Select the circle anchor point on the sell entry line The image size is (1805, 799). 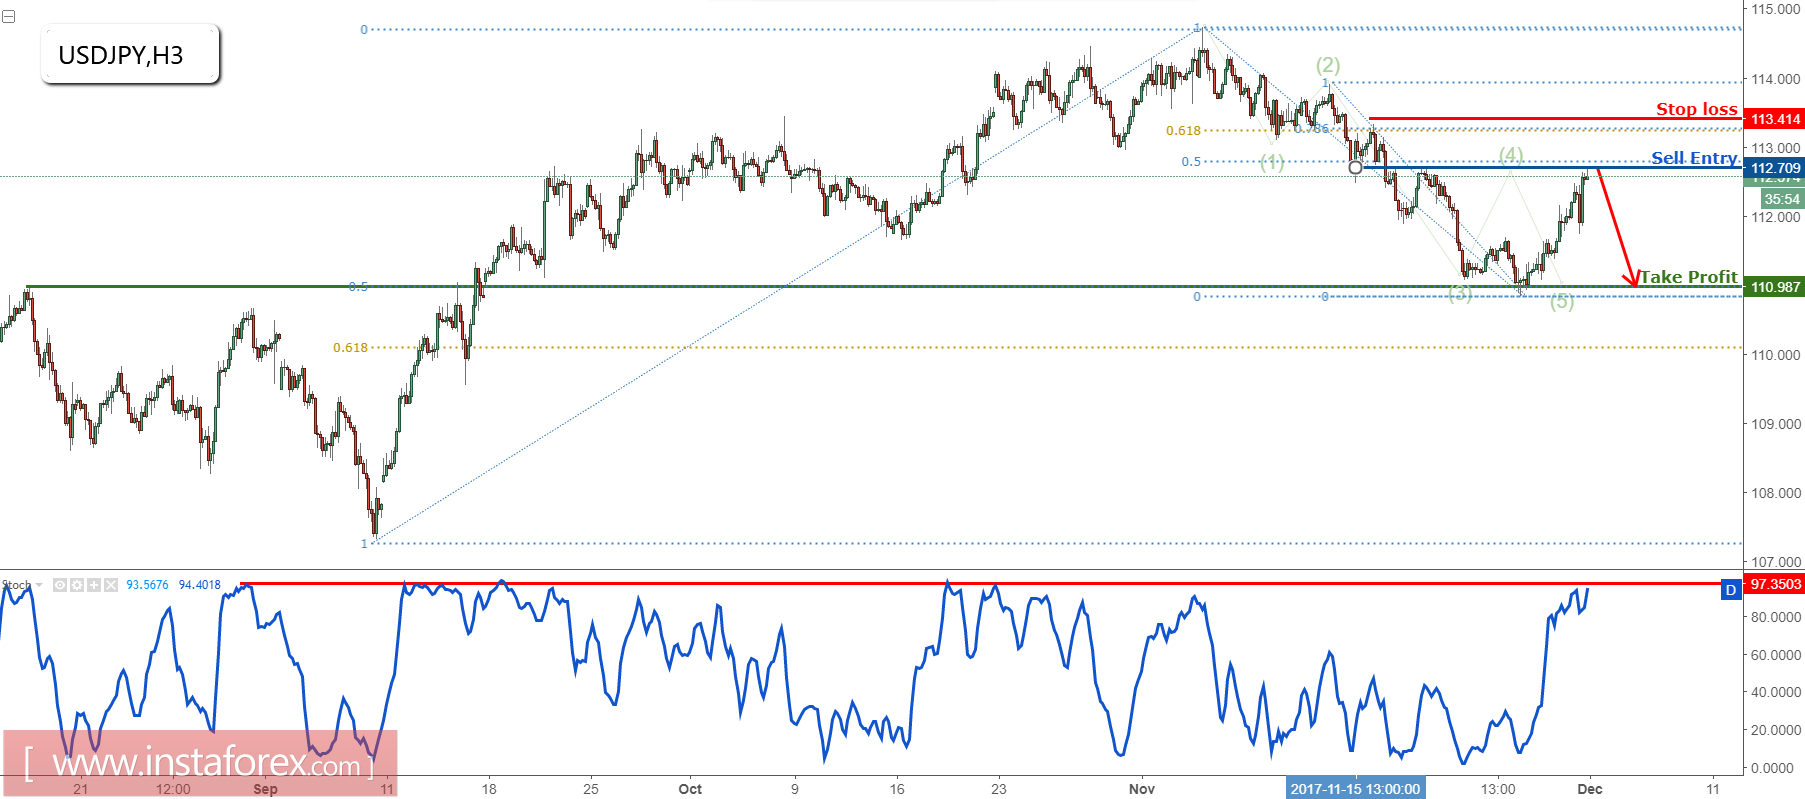pyautogui.click(x=1355, y=168)
